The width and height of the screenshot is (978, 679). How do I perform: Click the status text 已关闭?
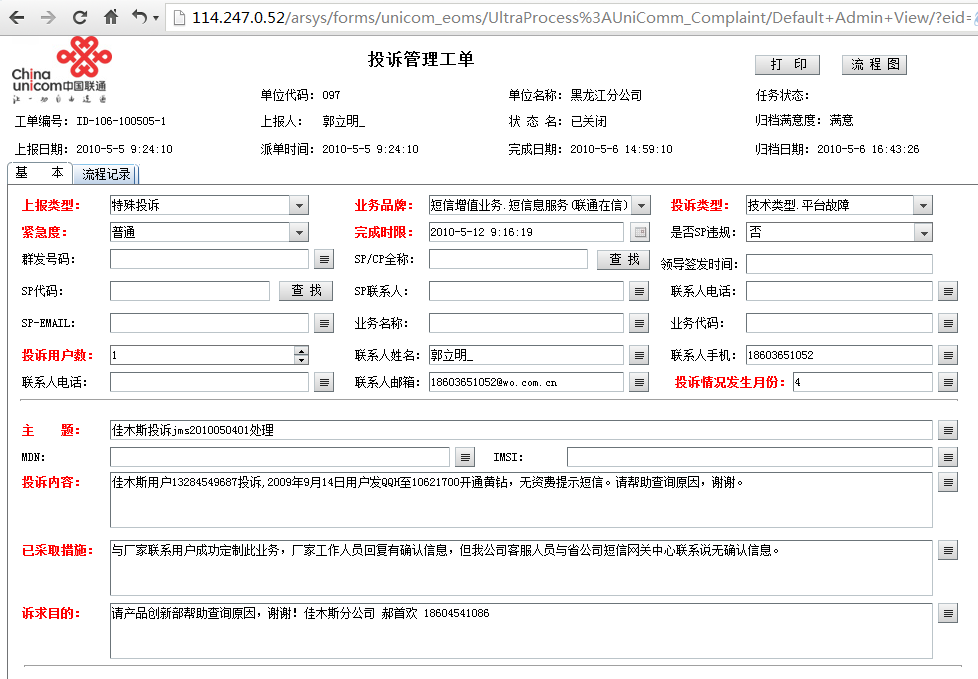[x=589, y=121]
